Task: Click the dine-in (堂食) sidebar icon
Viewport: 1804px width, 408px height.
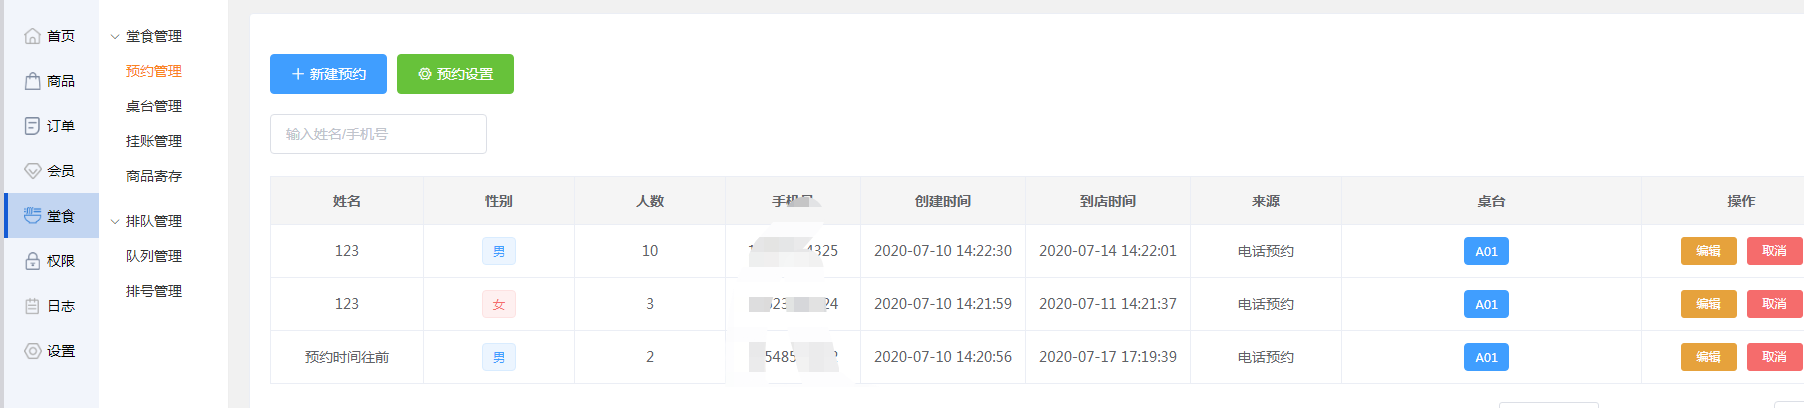Action: pyautogui.click(x=33, y=216)
